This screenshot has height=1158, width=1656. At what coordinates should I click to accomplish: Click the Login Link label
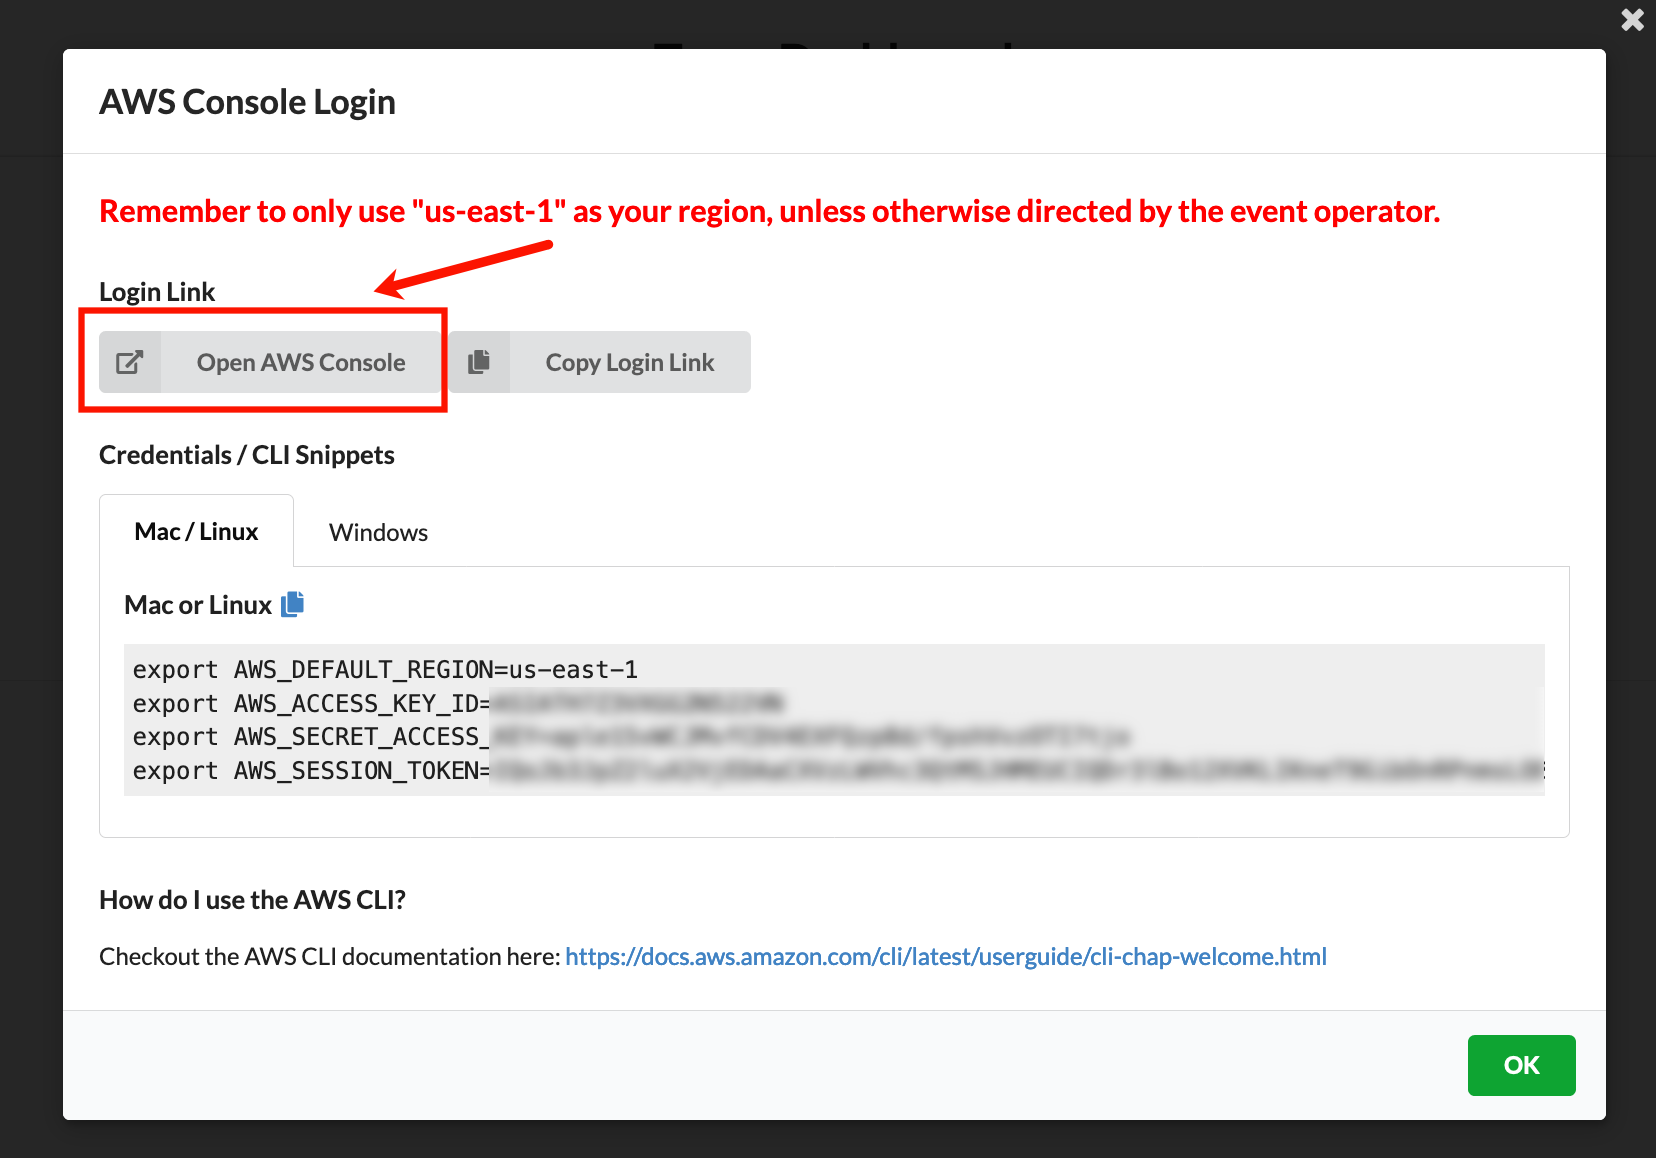(157, 292)
